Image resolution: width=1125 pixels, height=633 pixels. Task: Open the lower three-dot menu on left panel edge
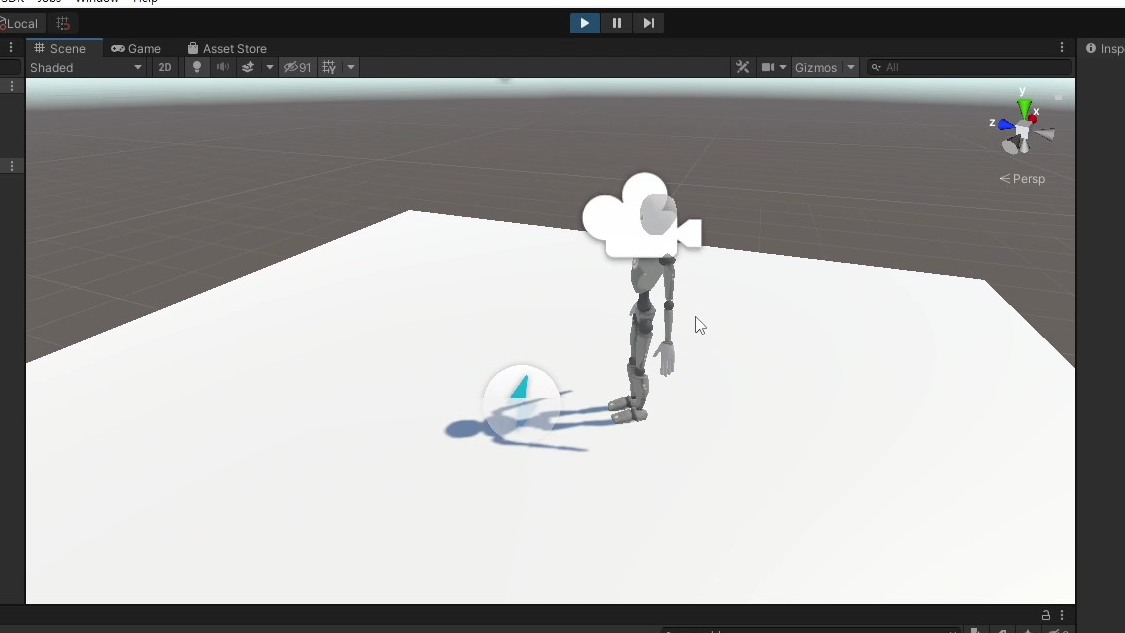point(11,166)
